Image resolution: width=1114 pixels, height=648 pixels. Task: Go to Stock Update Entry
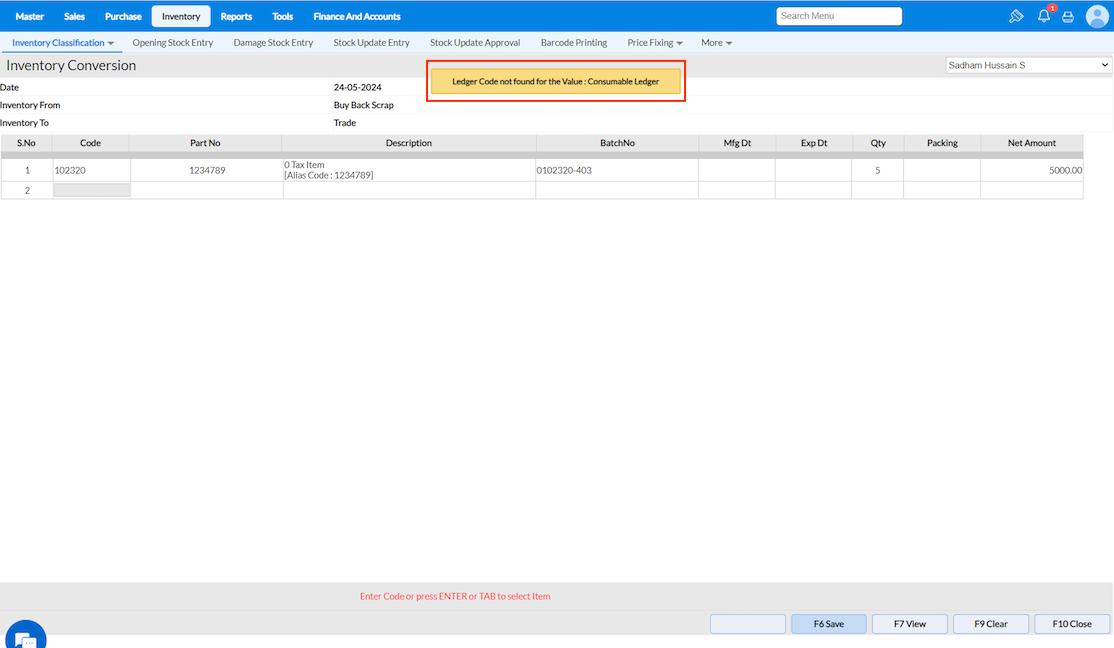pos(372,43)
